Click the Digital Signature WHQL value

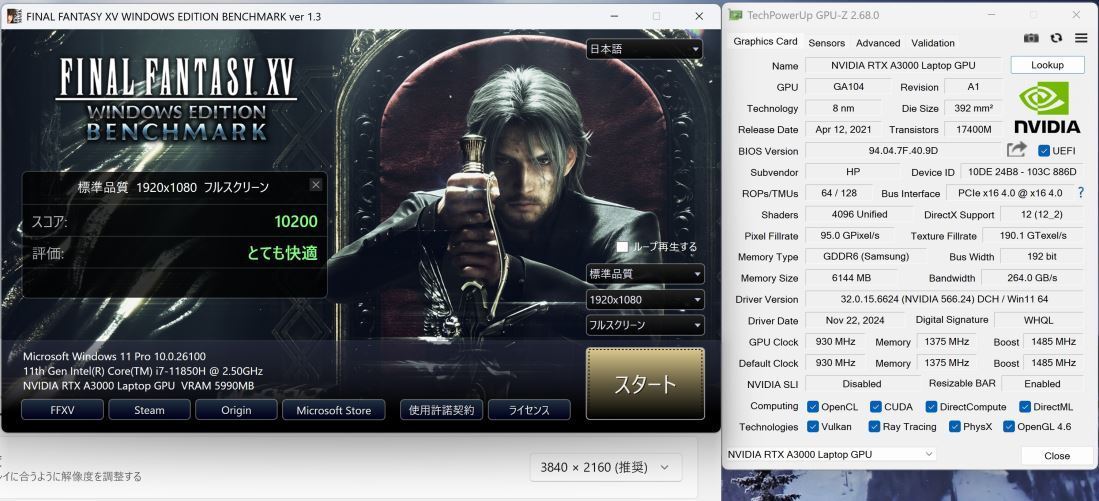pos(1038,320)
